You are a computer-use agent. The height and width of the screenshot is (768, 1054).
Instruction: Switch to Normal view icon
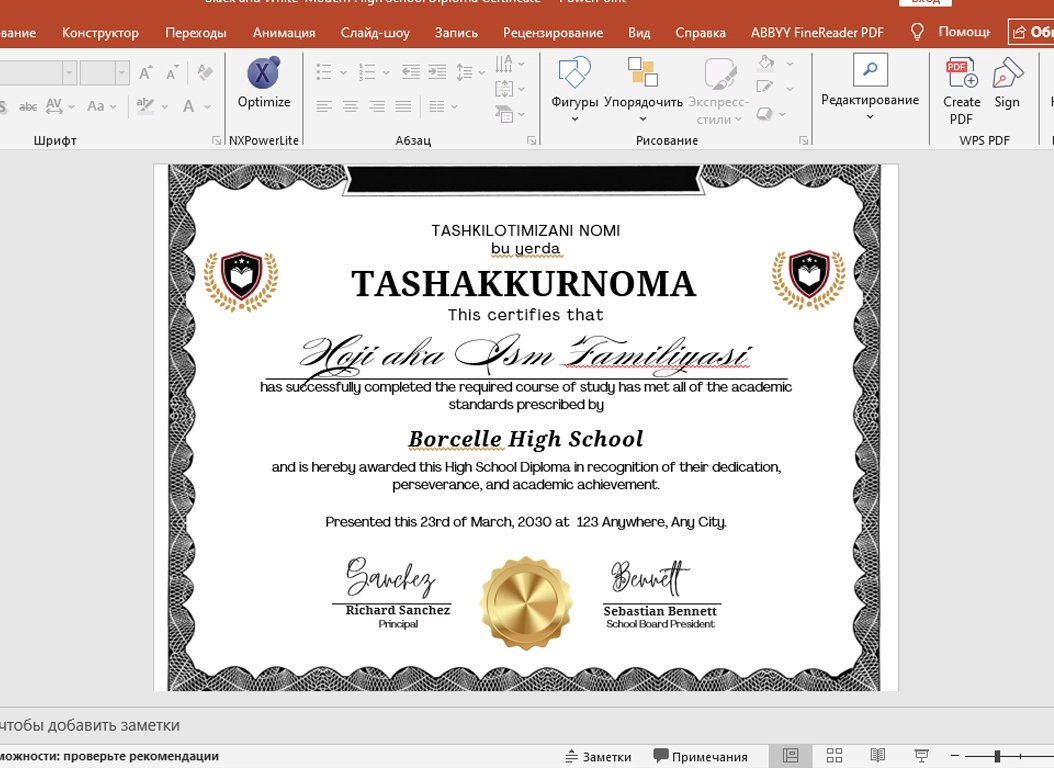(x=790, y=755)
